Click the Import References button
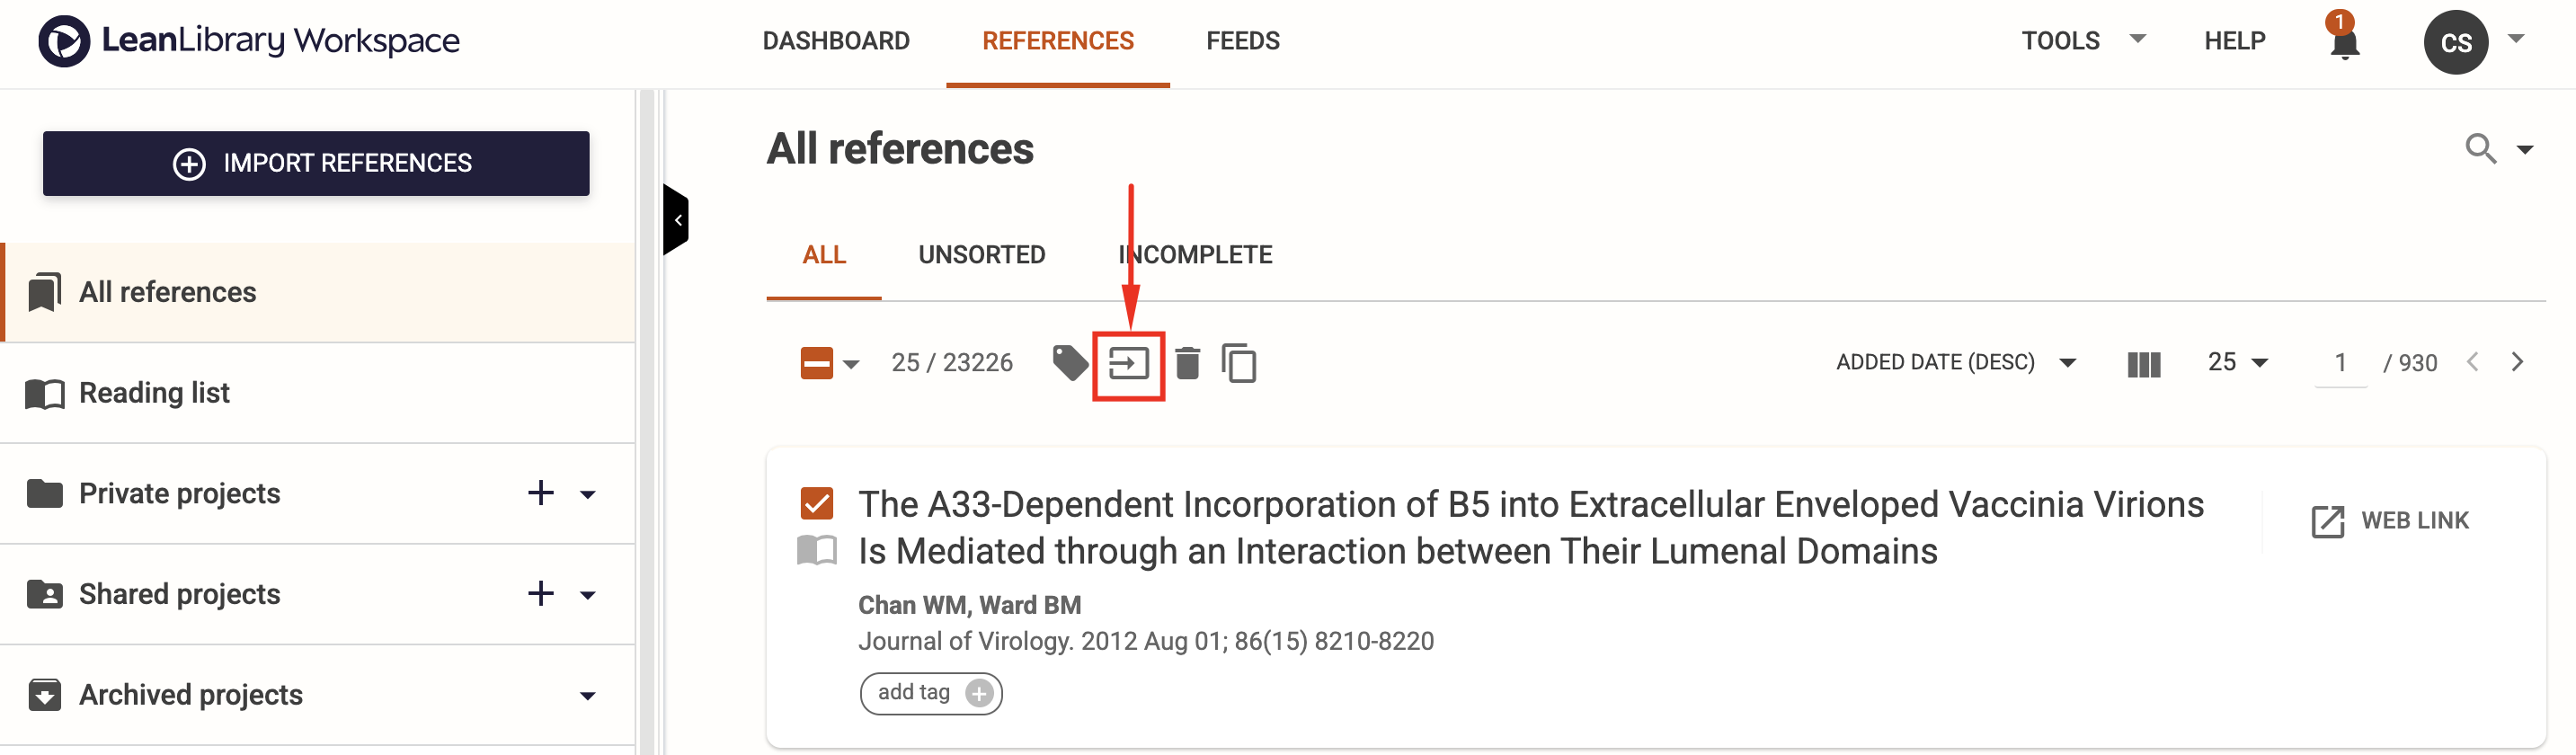 click(x=316, y=163)
